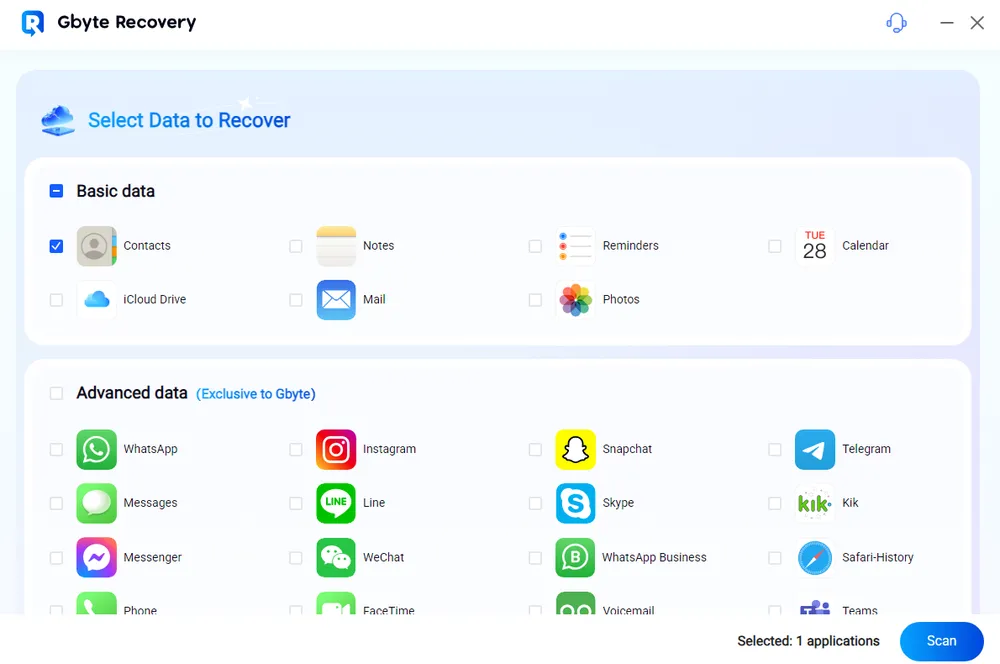The image size is (1000, 664).
Task: Check the Messenger checkbox
Action: (56, 558)
